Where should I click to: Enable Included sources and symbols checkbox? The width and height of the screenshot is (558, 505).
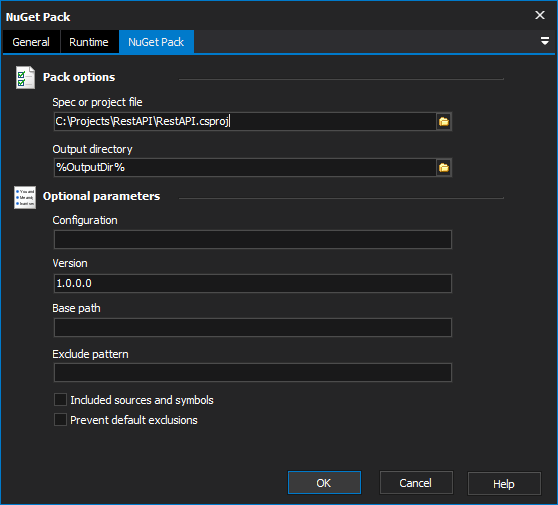click(x=60, y=400)
